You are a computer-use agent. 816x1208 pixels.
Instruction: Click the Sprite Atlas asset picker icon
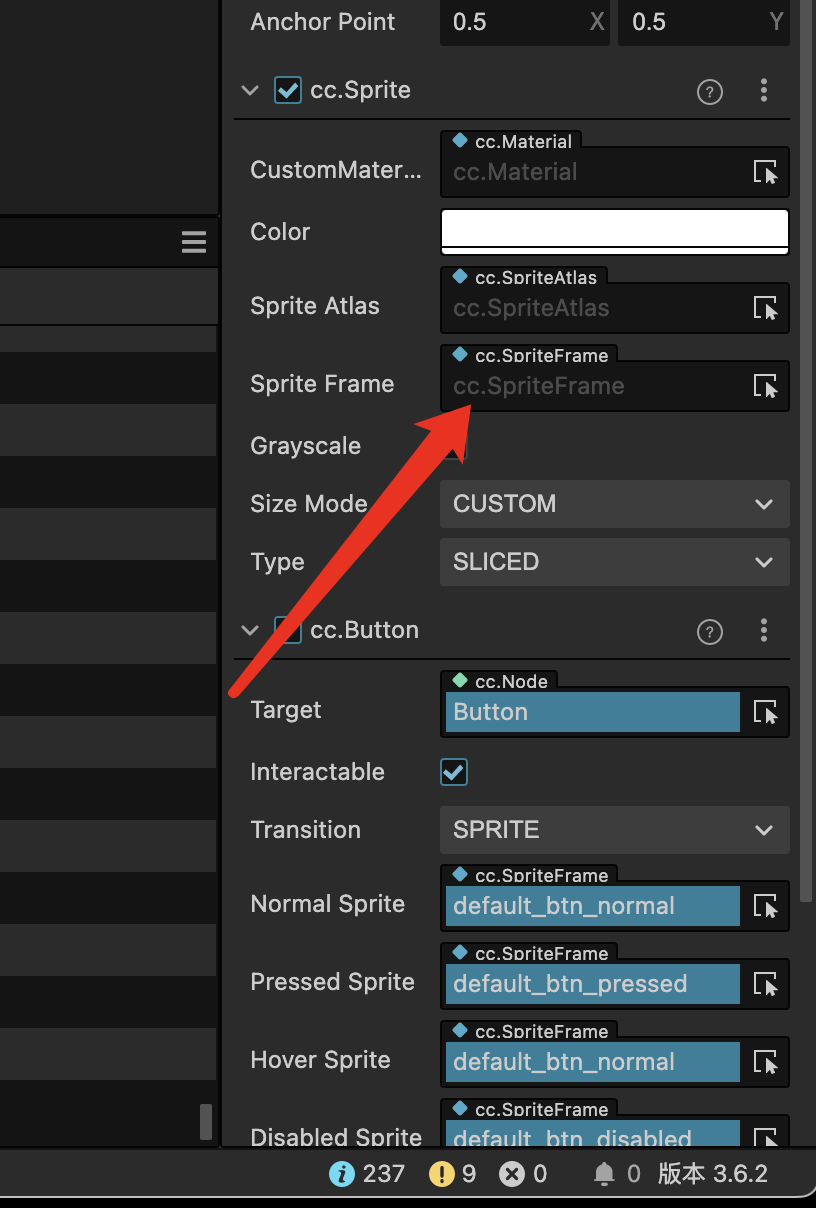(x=765, y=309)
